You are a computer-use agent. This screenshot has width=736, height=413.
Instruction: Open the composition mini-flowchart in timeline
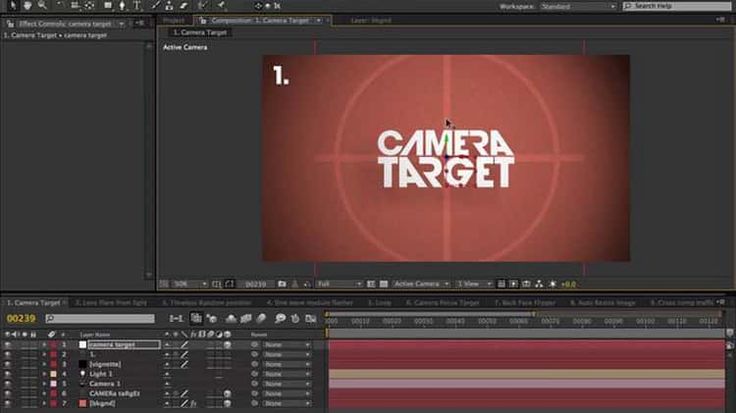click(176, 319)
